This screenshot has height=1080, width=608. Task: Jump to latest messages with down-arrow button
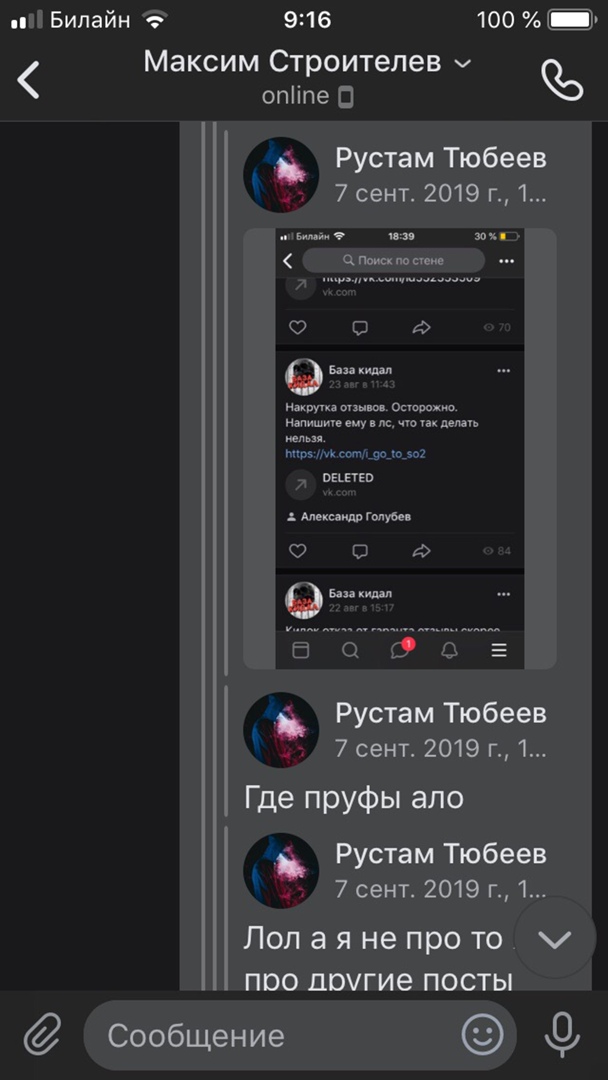point(555,938)
